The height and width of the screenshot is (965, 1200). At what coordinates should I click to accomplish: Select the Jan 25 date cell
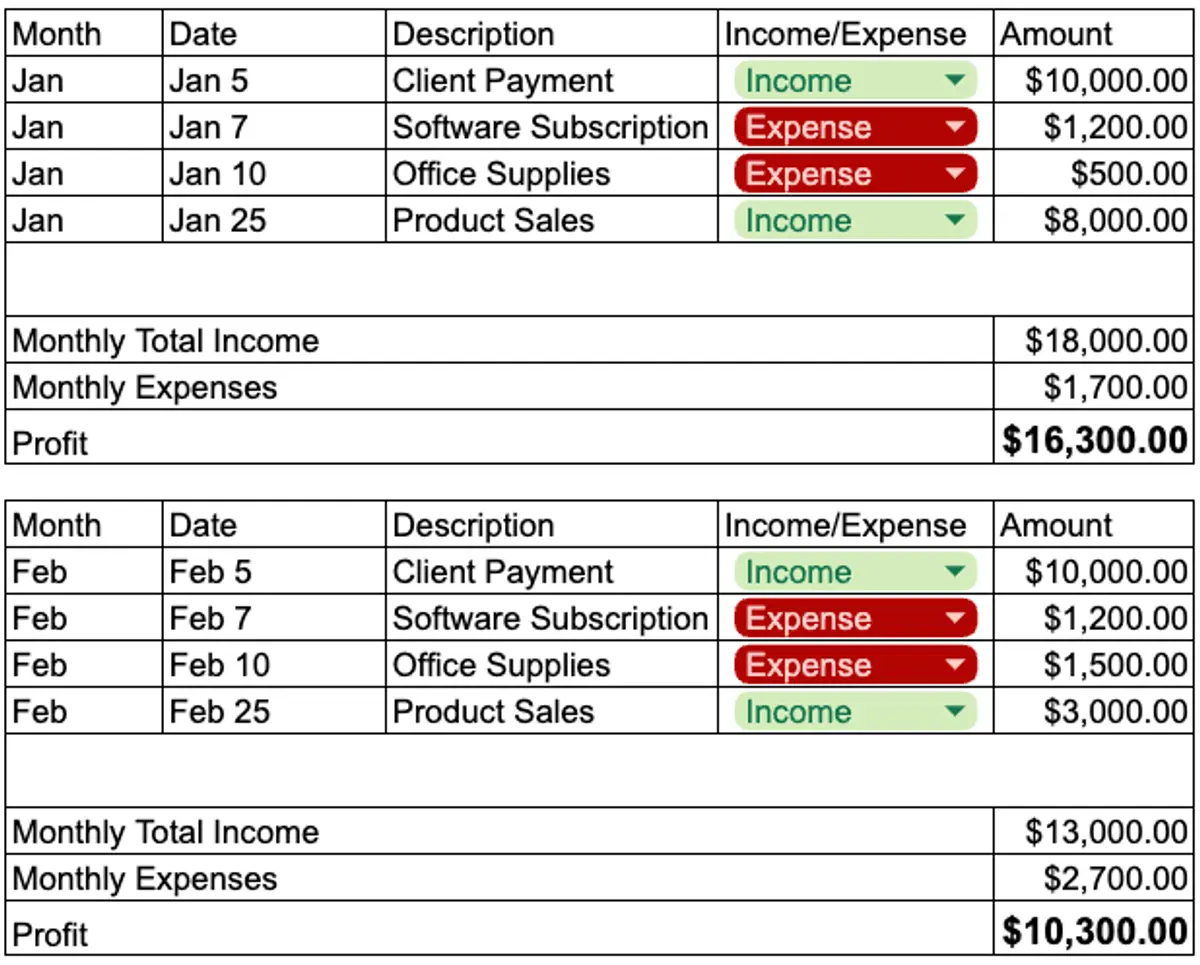[x=274, y=220]
